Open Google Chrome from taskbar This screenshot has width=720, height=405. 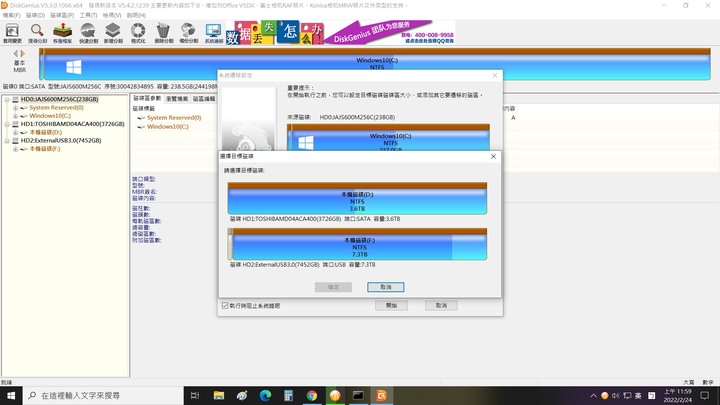312,395
